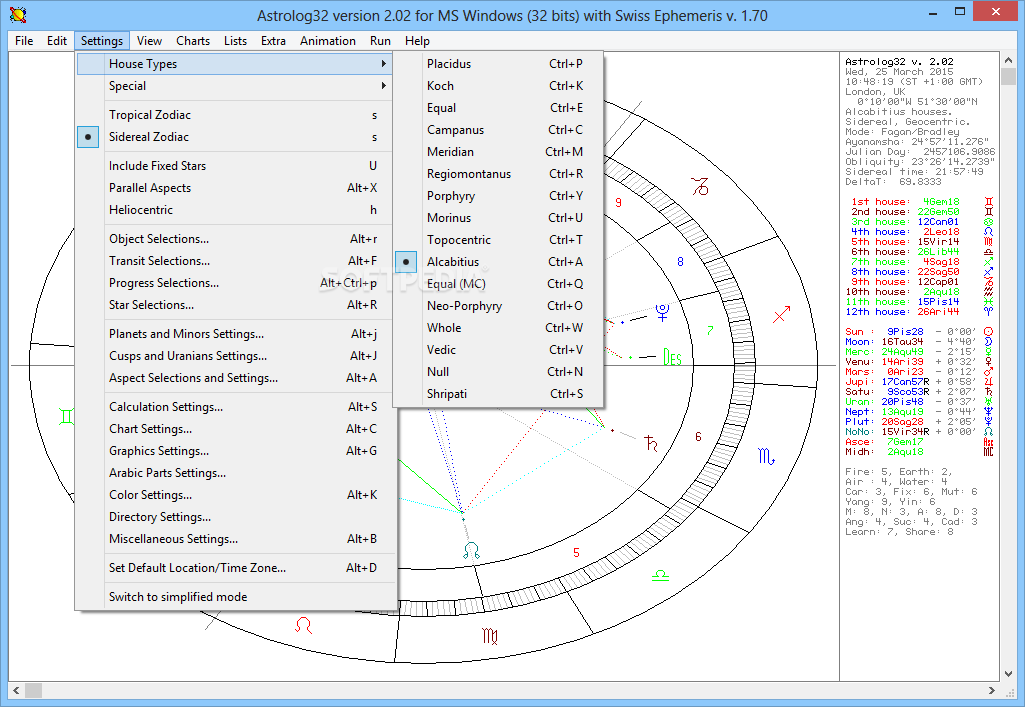
Task: Click the horizontal scrollbar thumb
Action: pos(33,690)
